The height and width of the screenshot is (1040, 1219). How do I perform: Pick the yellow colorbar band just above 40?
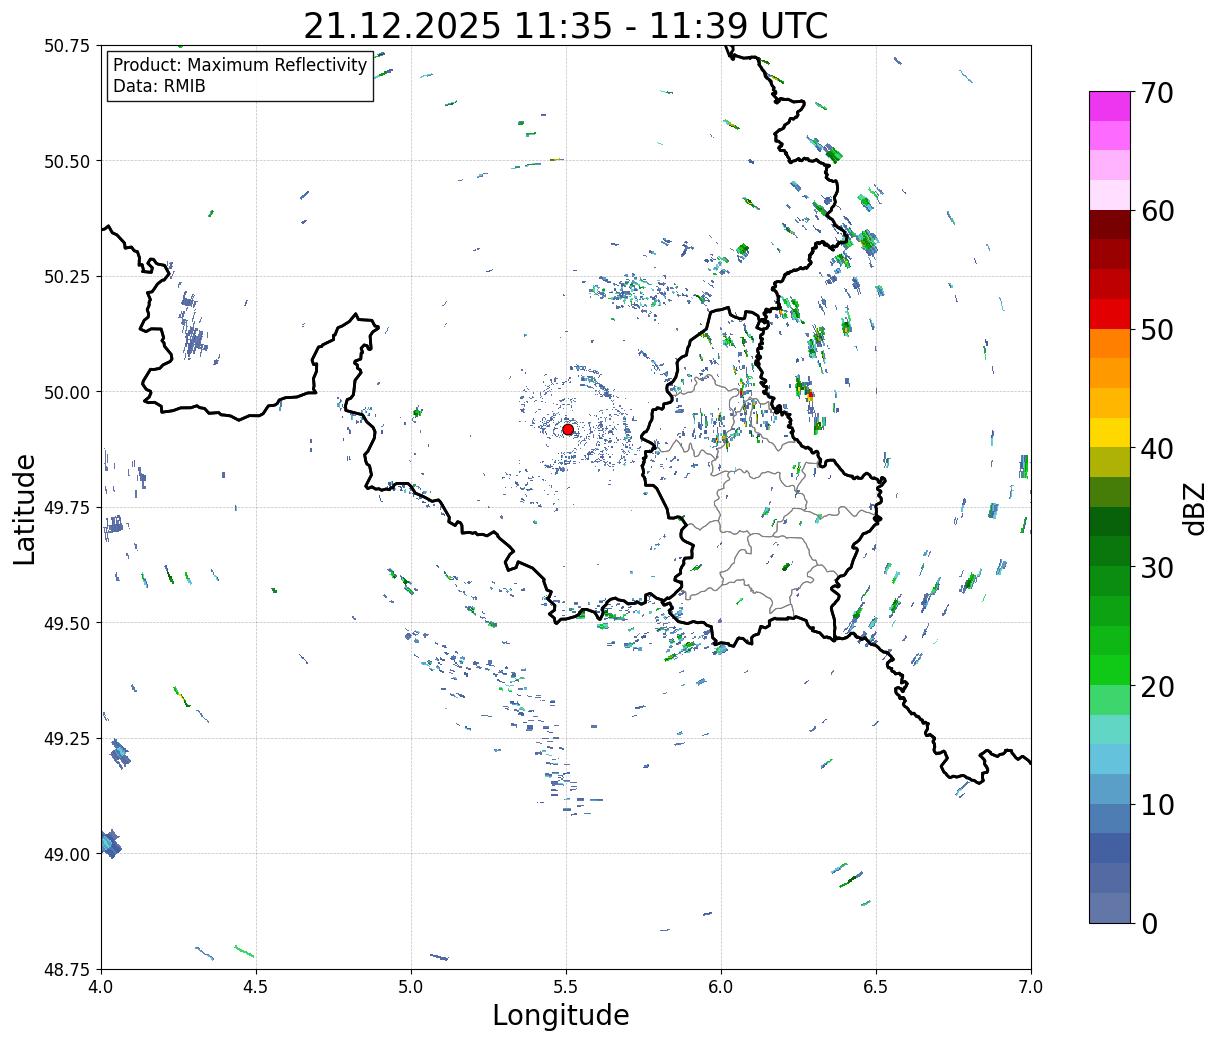click(x=1109, y=432)
